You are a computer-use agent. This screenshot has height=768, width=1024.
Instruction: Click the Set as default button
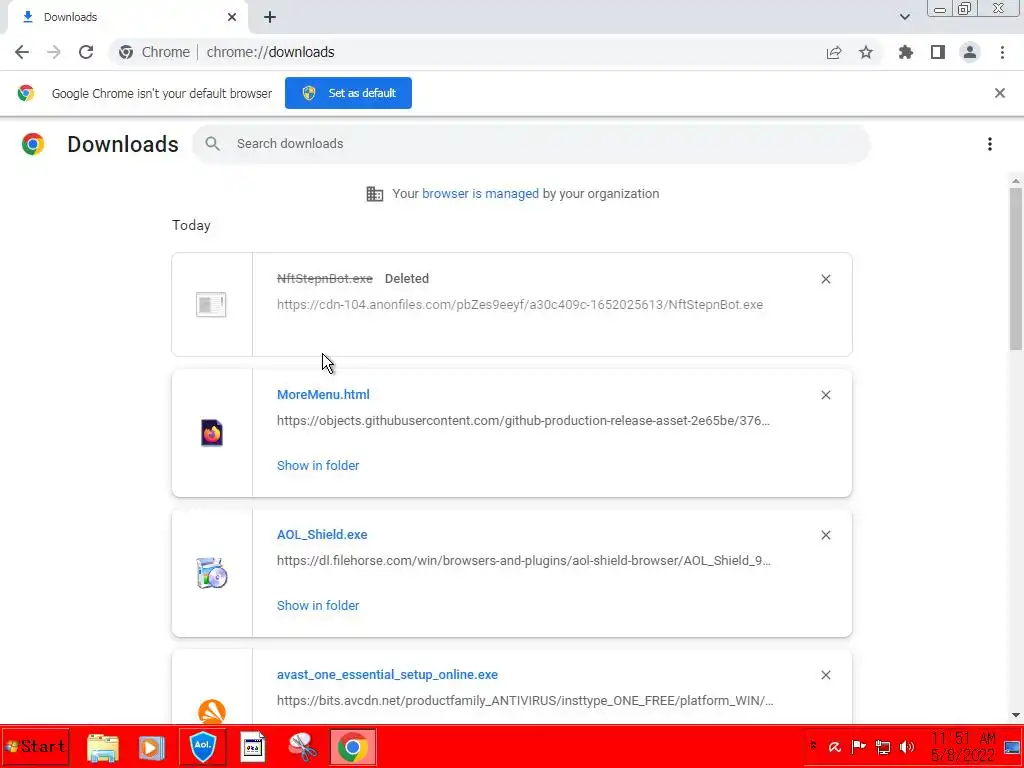[348, 93]
